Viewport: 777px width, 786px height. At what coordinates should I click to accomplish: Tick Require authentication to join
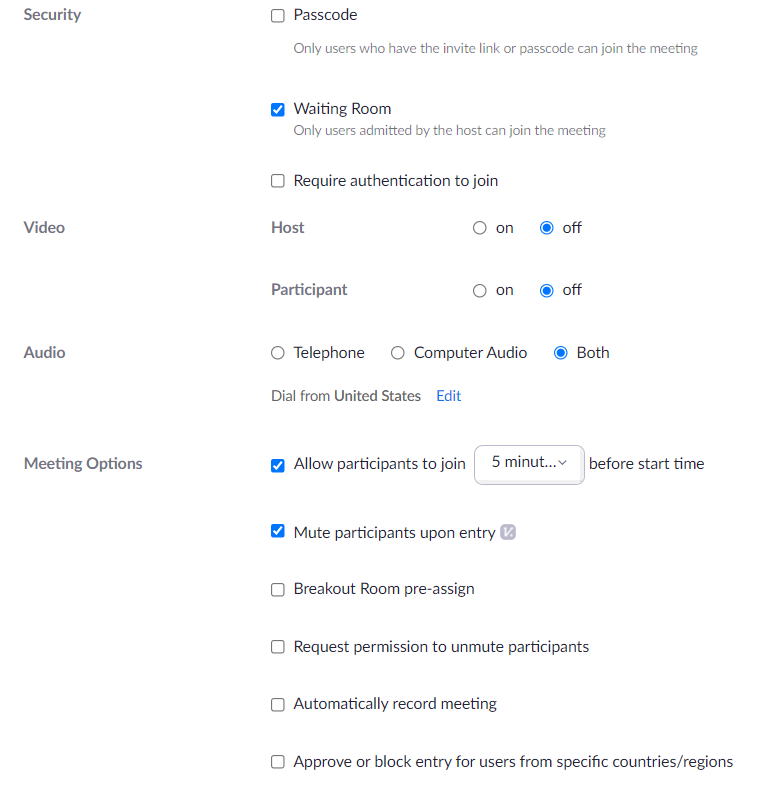tap(278, 181)
